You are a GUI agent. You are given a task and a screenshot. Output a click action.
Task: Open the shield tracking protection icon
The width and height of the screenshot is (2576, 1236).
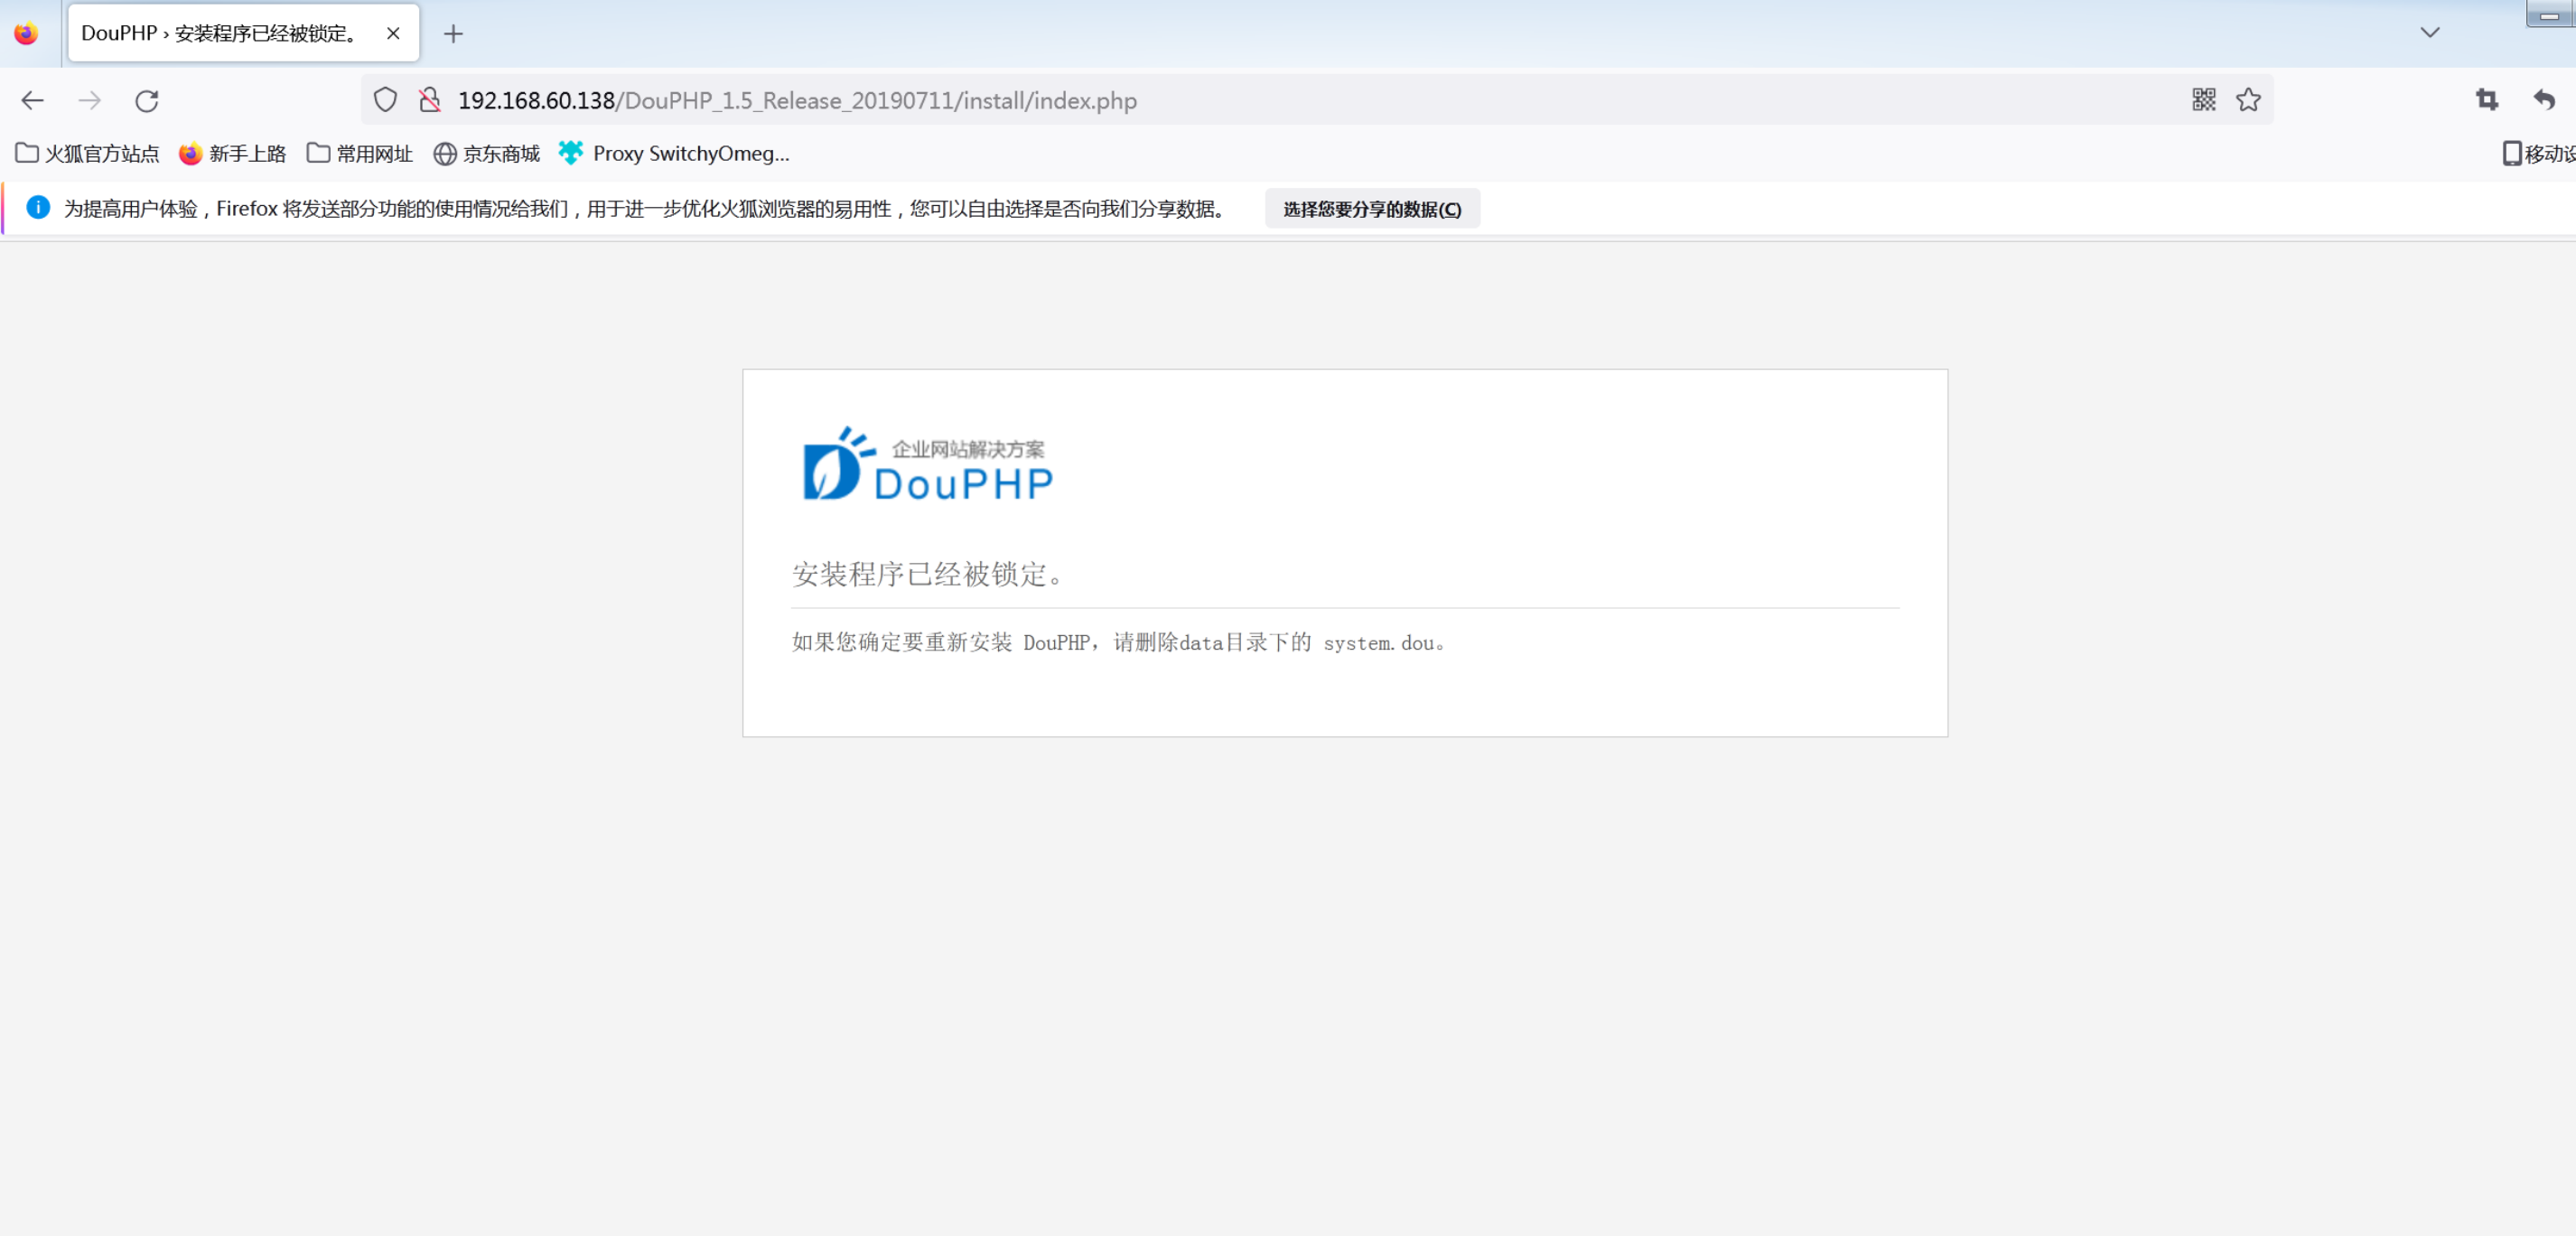[385, 100]
